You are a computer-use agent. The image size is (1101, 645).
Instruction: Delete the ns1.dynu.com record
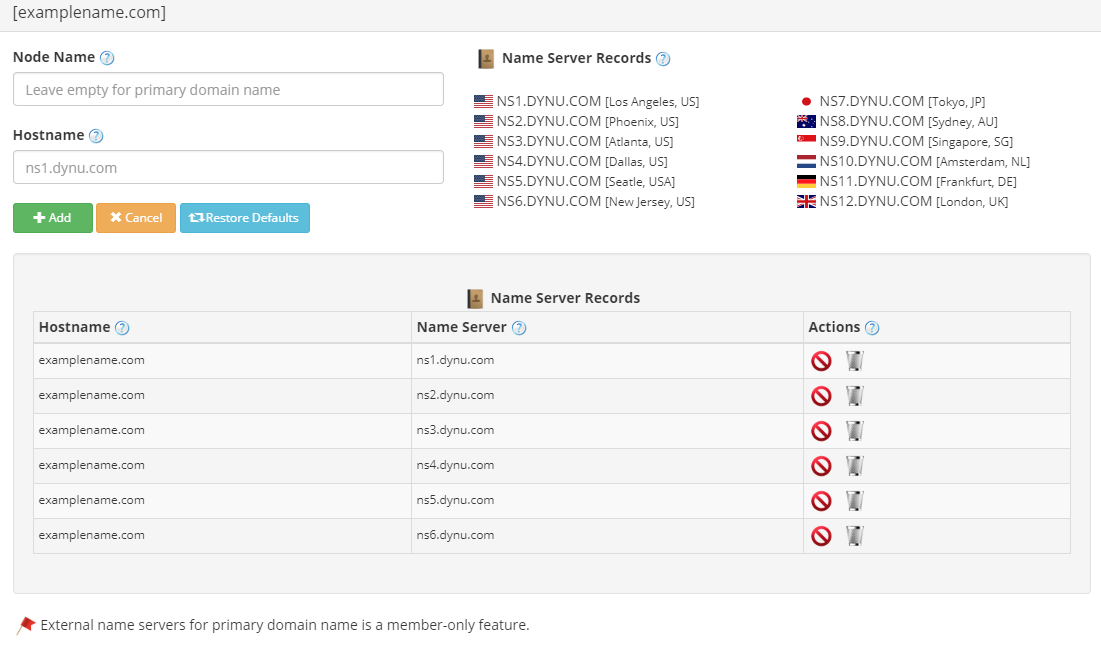coord(855,361)
